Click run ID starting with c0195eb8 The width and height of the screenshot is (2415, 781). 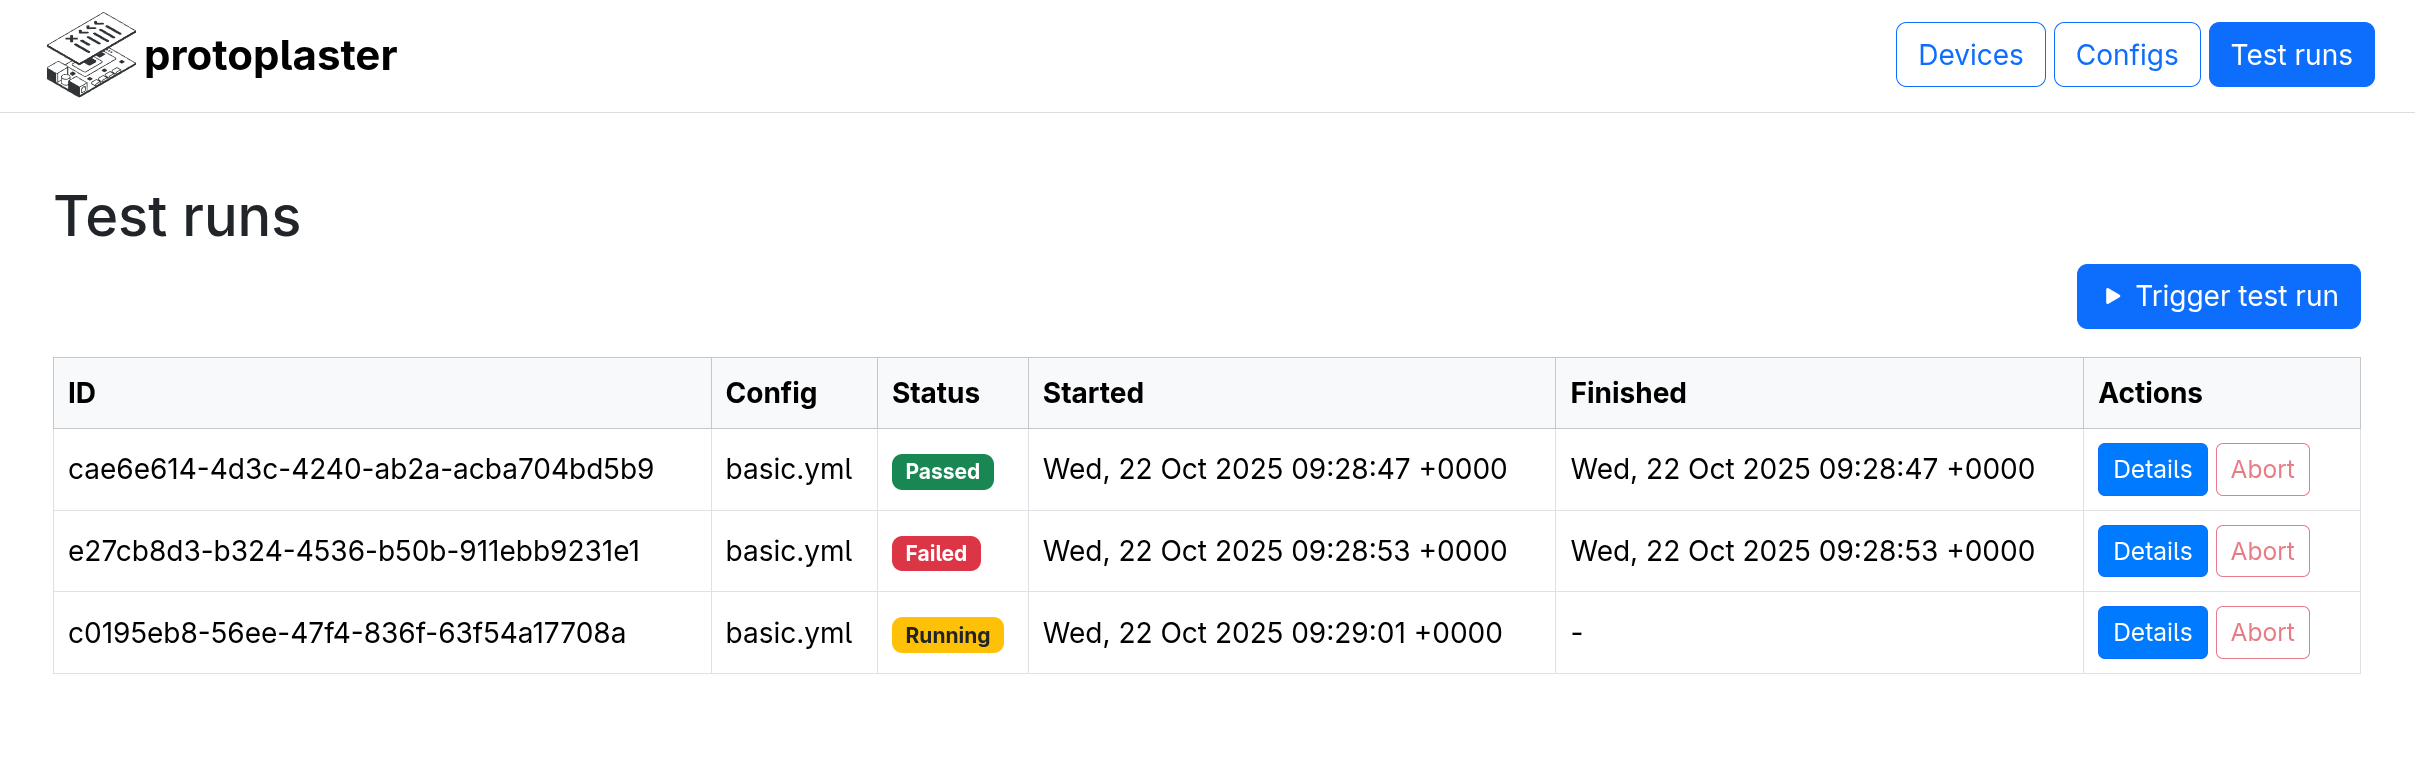pyautogui.click(x=346, y=633)
